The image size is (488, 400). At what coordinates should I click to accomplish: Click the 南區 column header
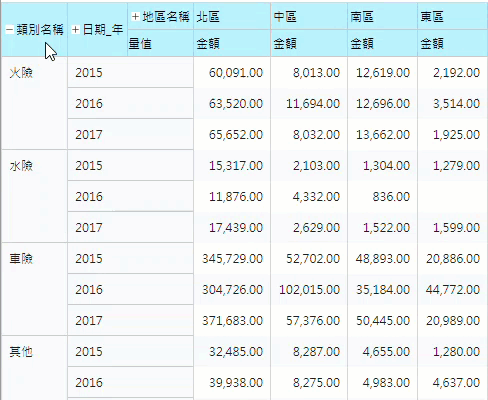(382, 16)
